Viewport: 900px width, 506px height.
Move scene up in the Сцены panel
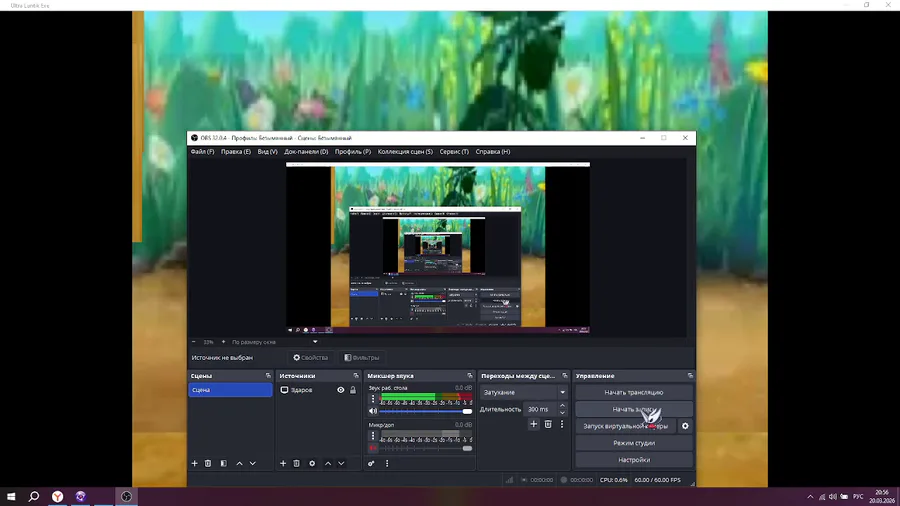[239, 464]
